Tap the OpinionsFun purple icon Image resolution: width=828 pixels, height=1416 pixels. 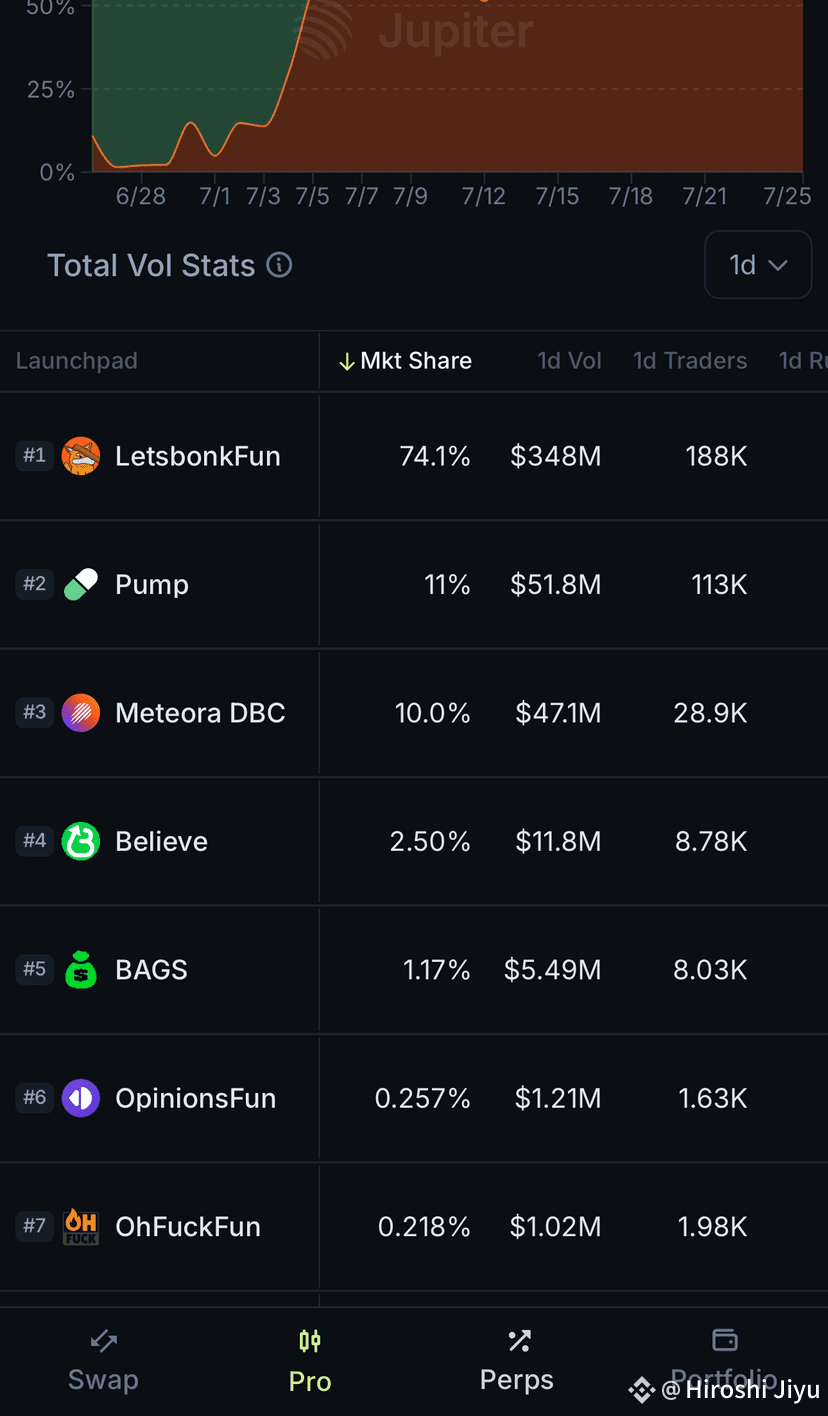[x=81, y=1098]
